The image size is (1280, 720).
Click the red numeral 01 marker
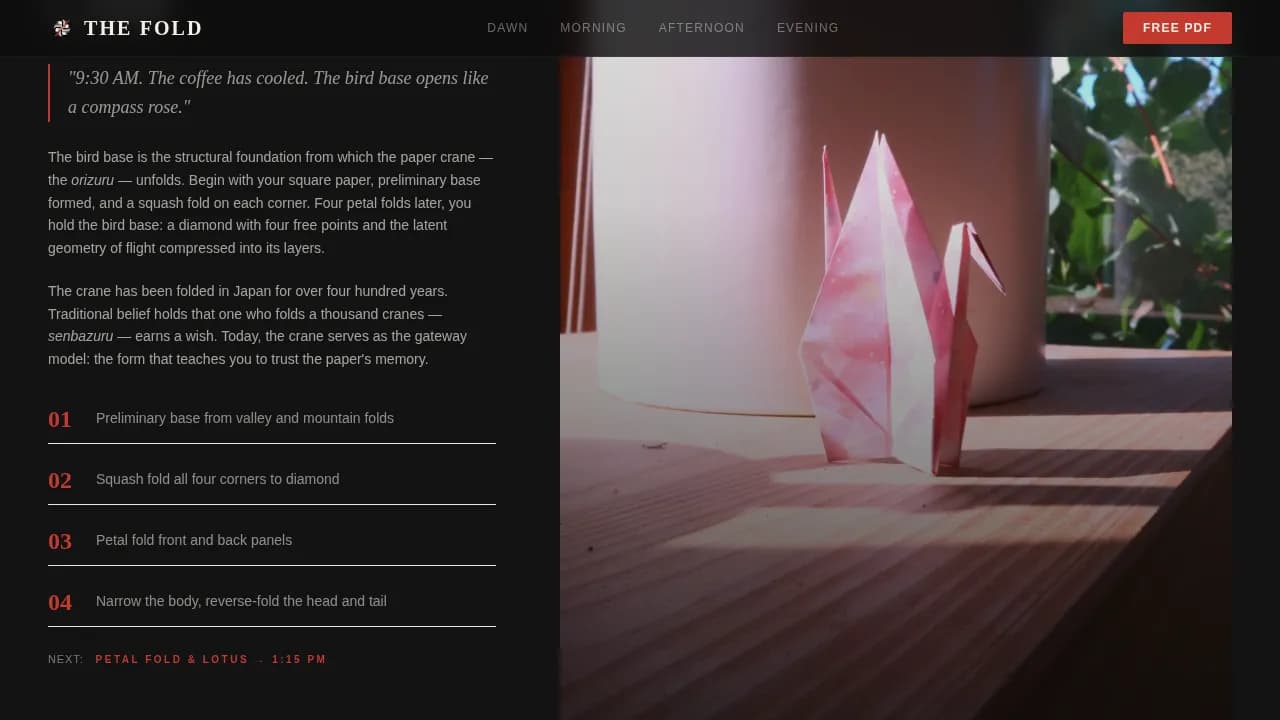(x=60, y=420)
